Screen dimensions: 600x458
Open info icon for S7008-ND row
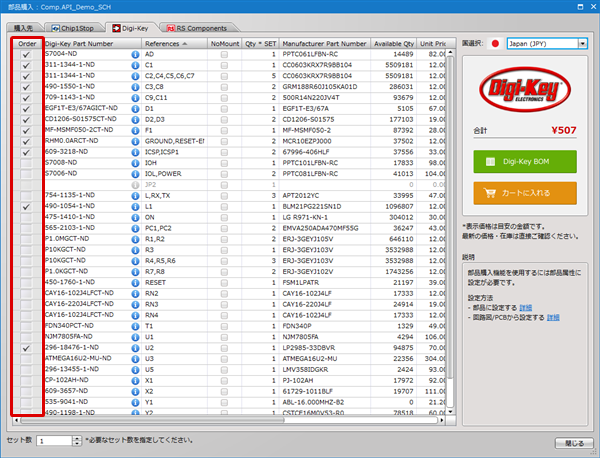pyautogui.click(x=135, y=163)
